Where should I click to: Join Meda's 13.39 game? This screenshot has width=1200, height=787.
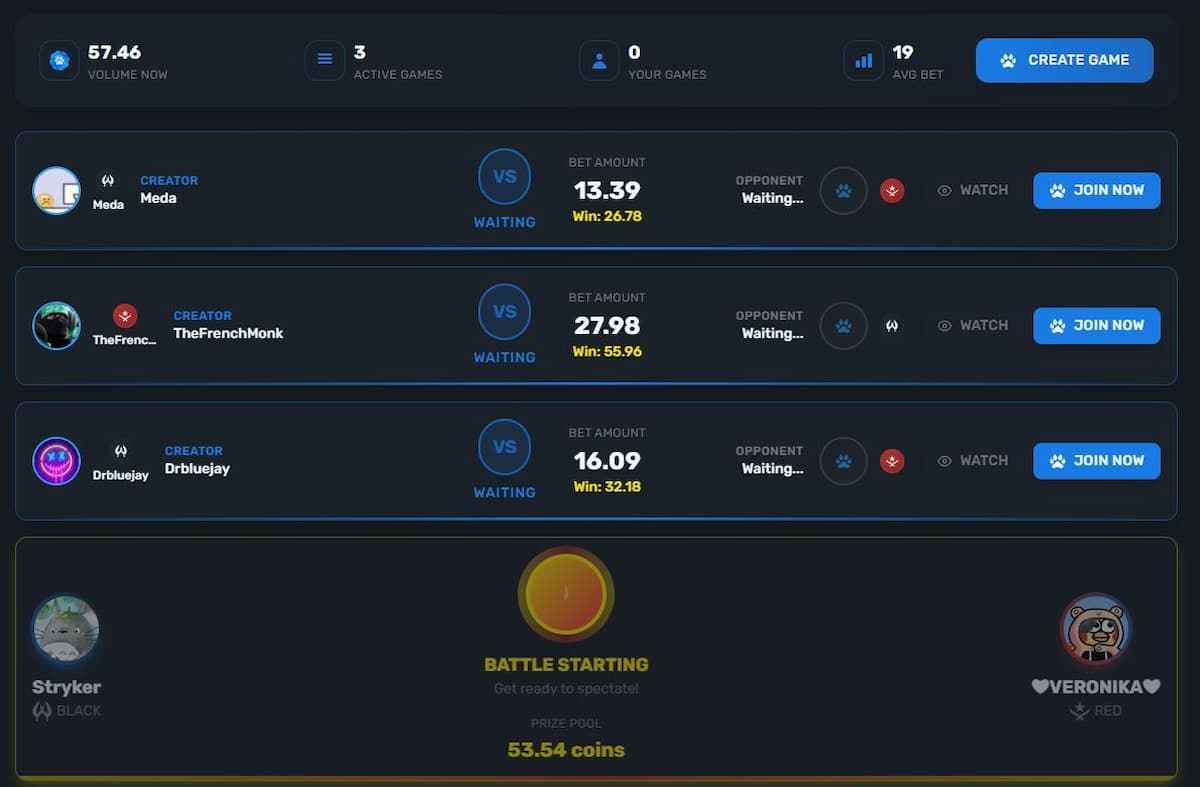[1096, 190]
